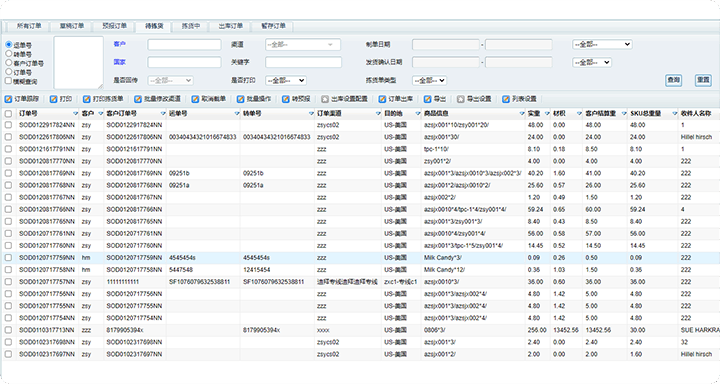Toggle the select-all checkbox in table header

8,113
